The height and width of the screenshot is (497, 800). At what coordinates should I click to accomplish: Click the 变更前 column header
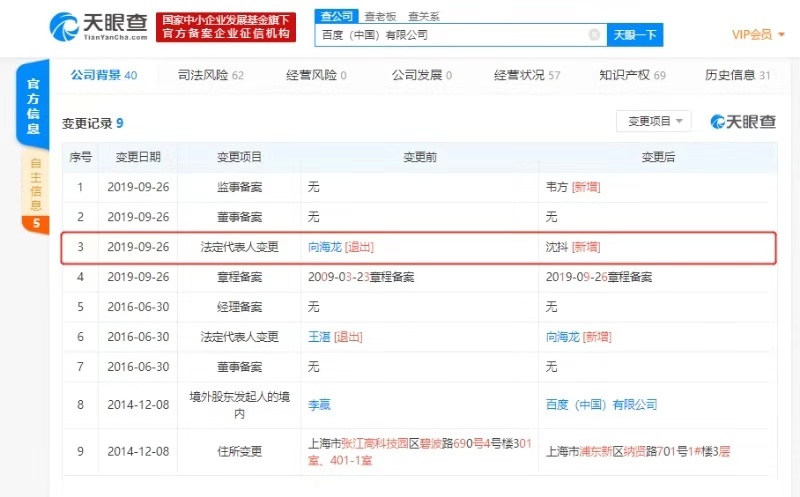click(x=420, y=157)
